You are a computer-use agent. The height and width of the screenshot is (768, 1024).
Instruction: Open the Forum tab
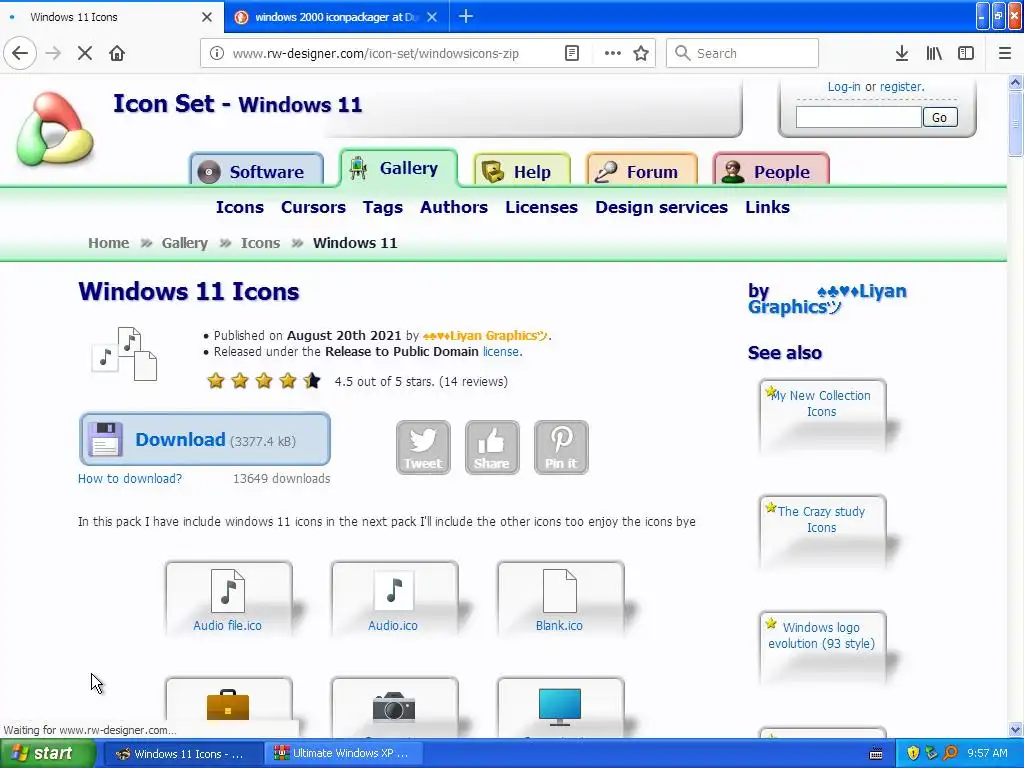tap(642, 171)
